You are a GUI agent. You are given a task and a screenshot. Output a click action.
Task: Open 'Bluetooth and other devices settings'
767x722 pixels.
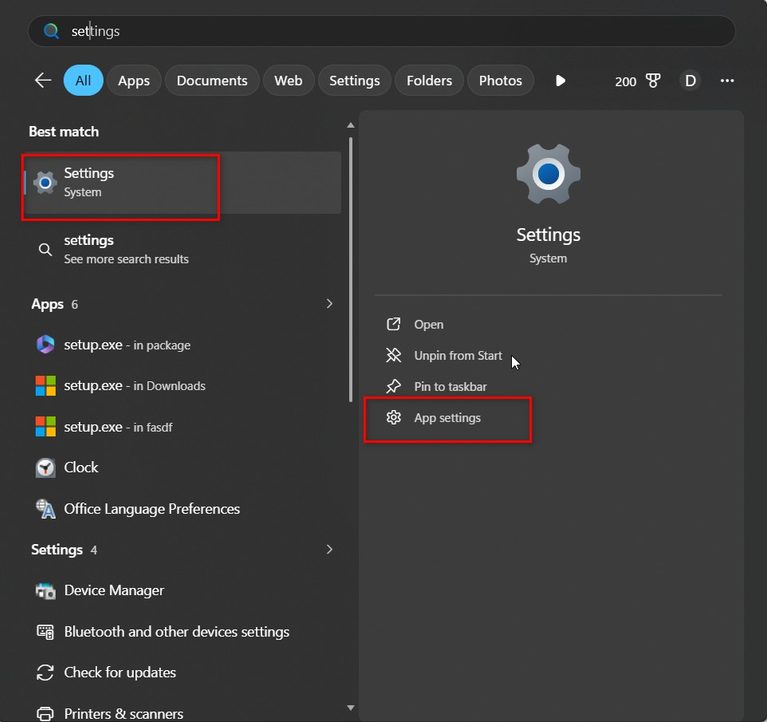coord(182,632)
